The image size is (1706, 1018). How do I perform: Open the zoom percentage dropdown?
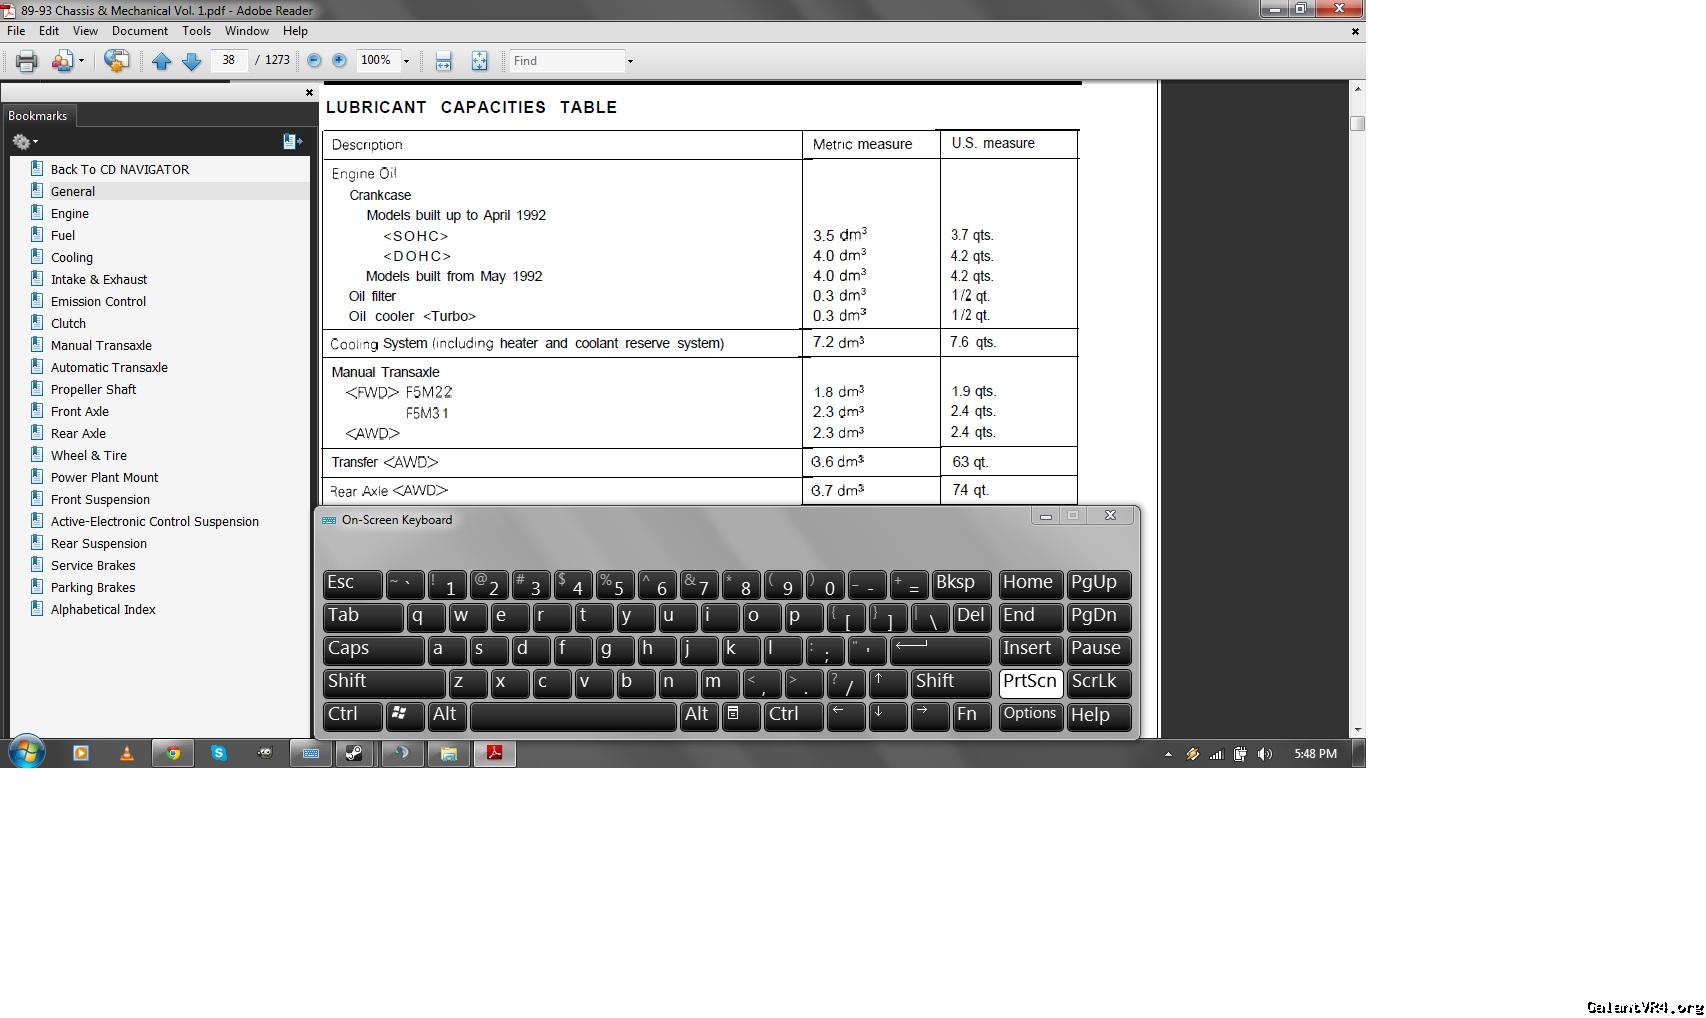point(406,61)
